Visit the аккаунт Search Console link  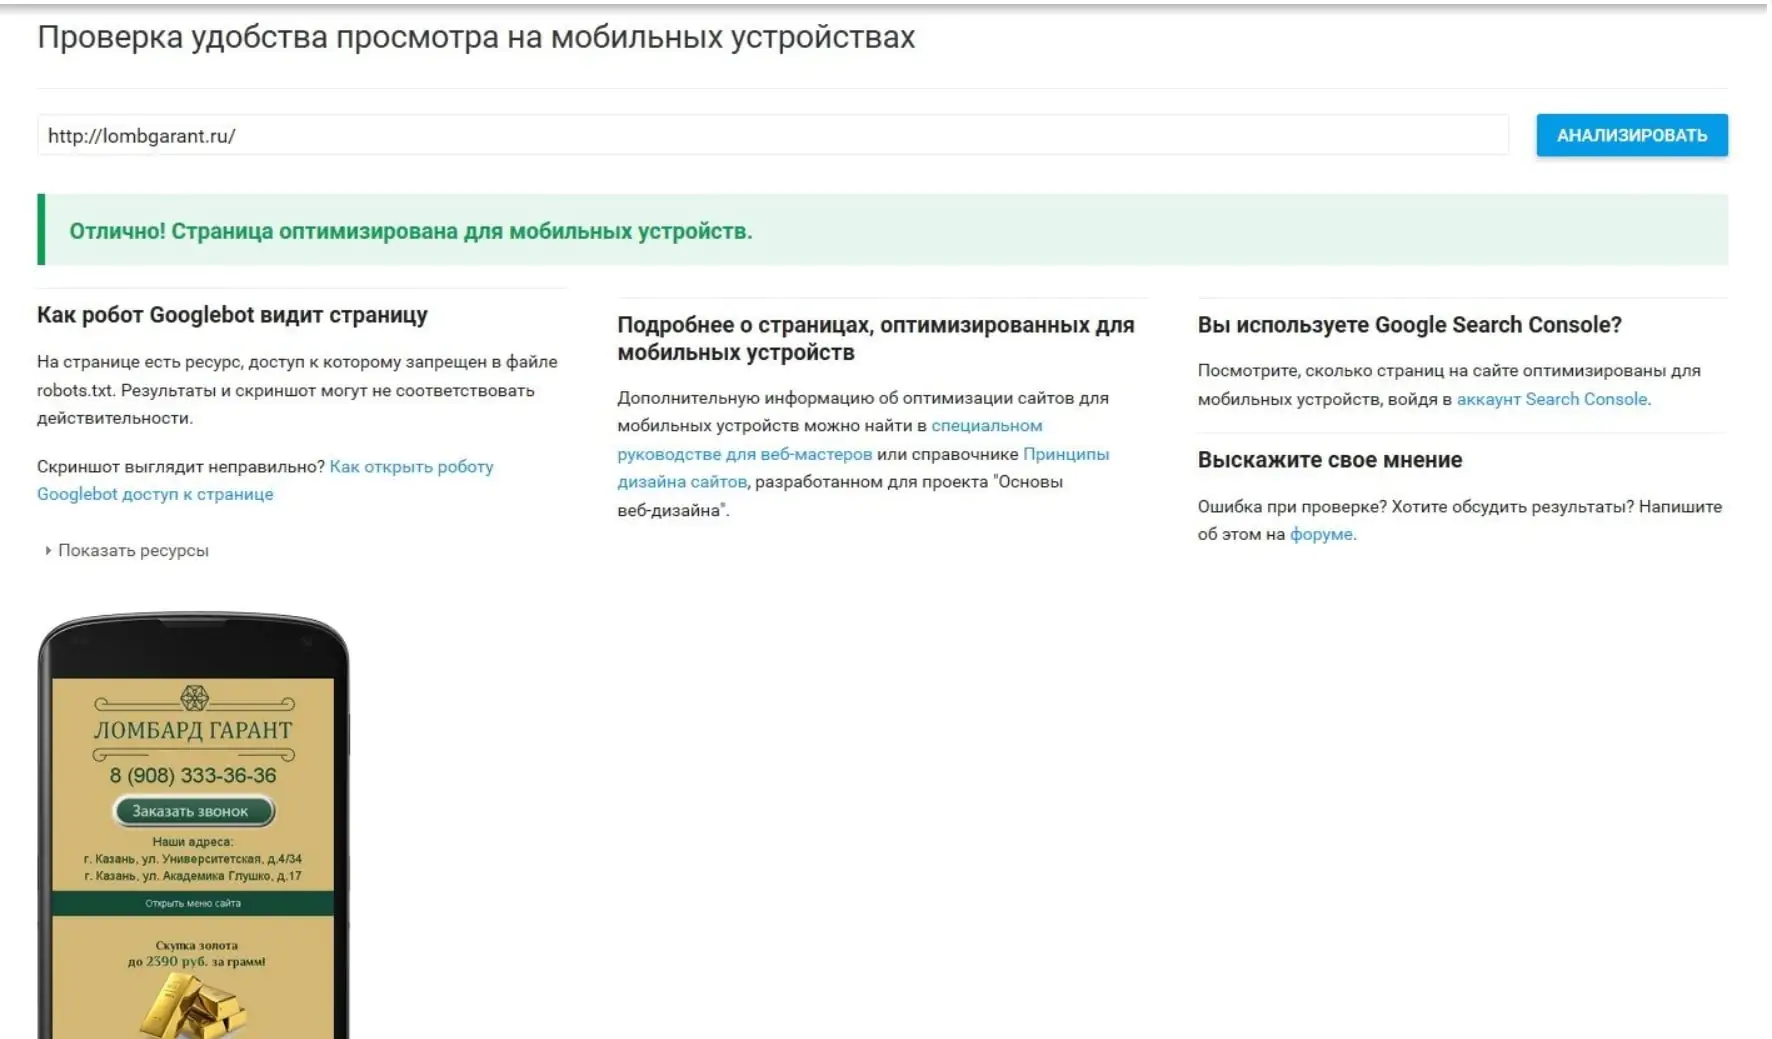[1551, 399]
